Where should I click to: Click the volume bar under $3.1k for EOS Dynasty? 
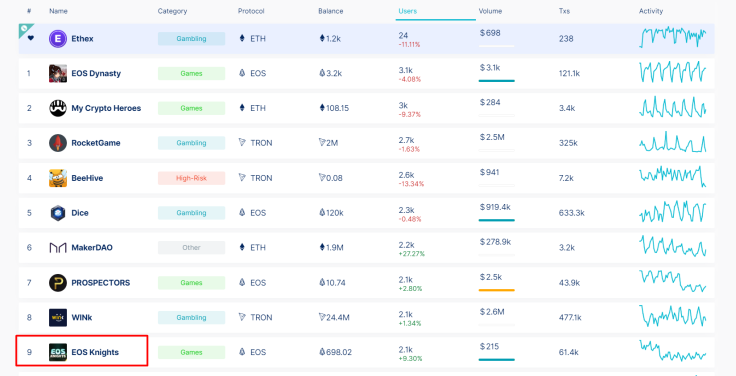(497, 81)
